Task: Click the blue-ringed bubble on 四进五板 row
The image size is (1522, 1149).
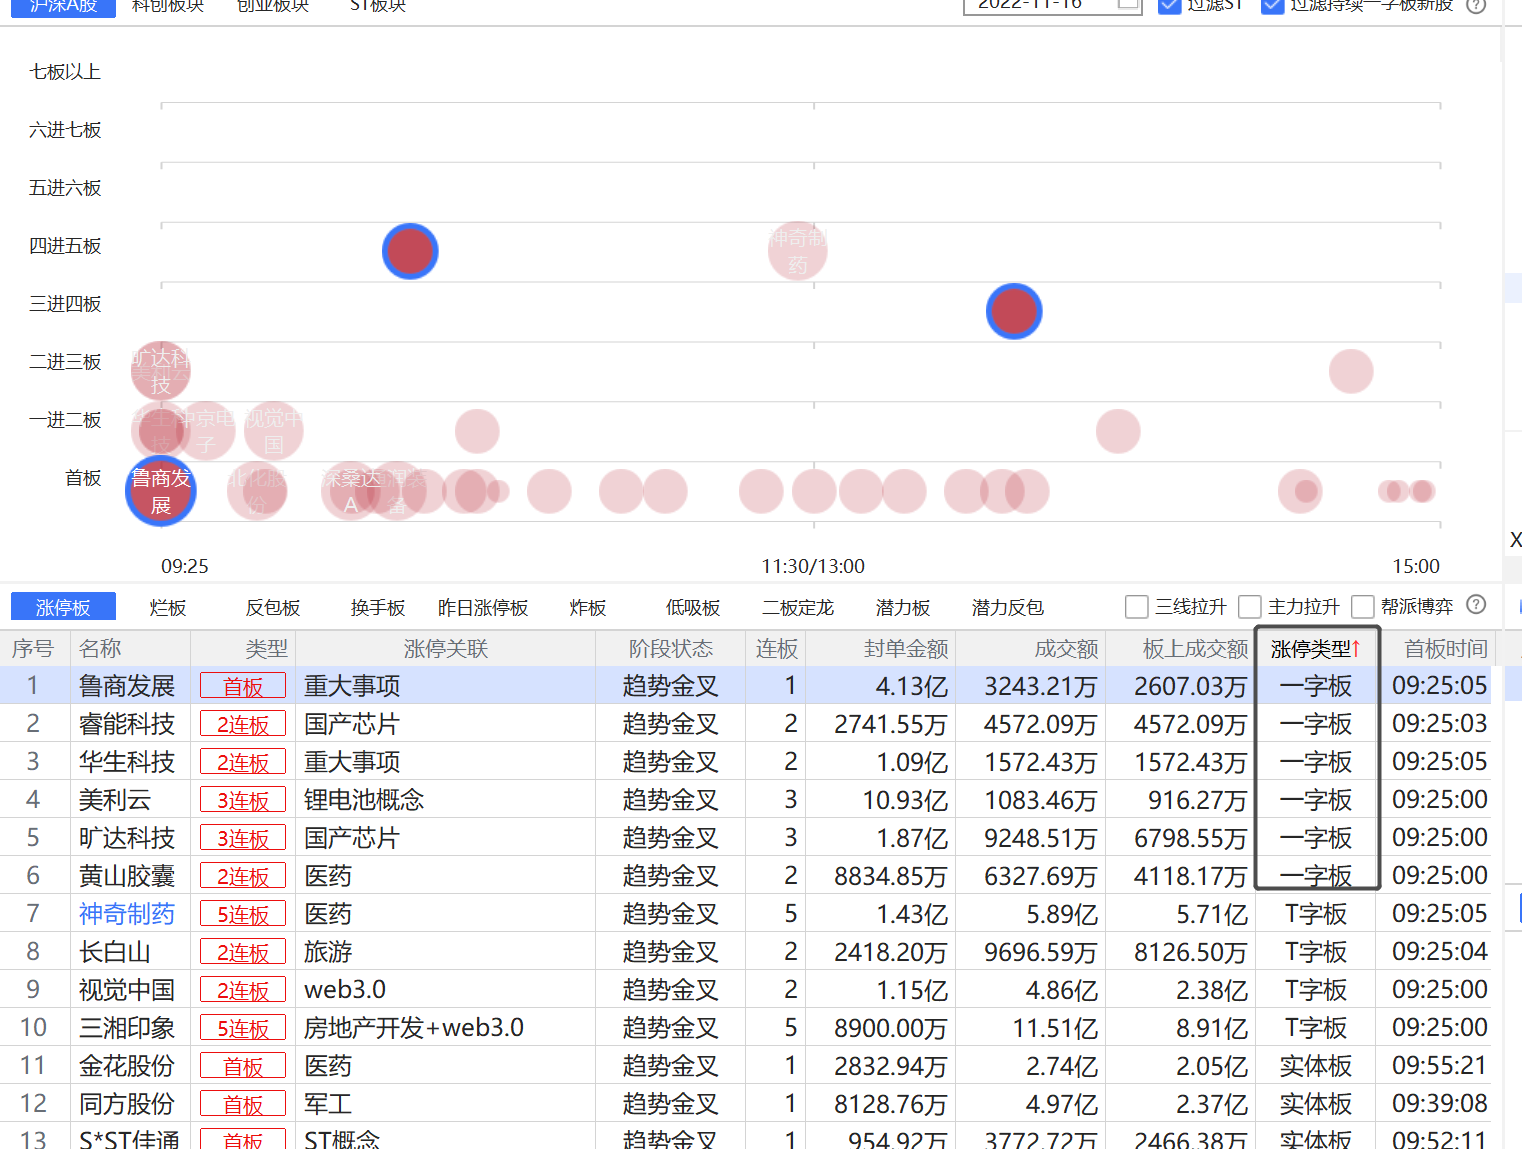Action: click(410, 251)
